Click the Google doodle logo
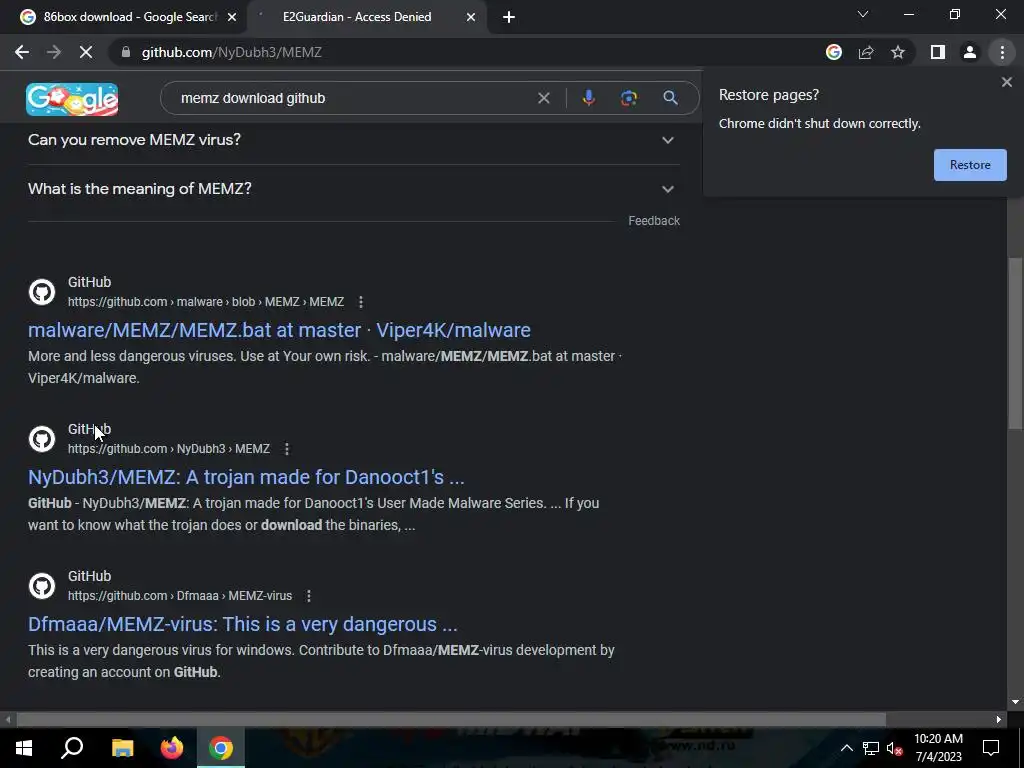The image size is (1024, 768). tap(72, 99)
